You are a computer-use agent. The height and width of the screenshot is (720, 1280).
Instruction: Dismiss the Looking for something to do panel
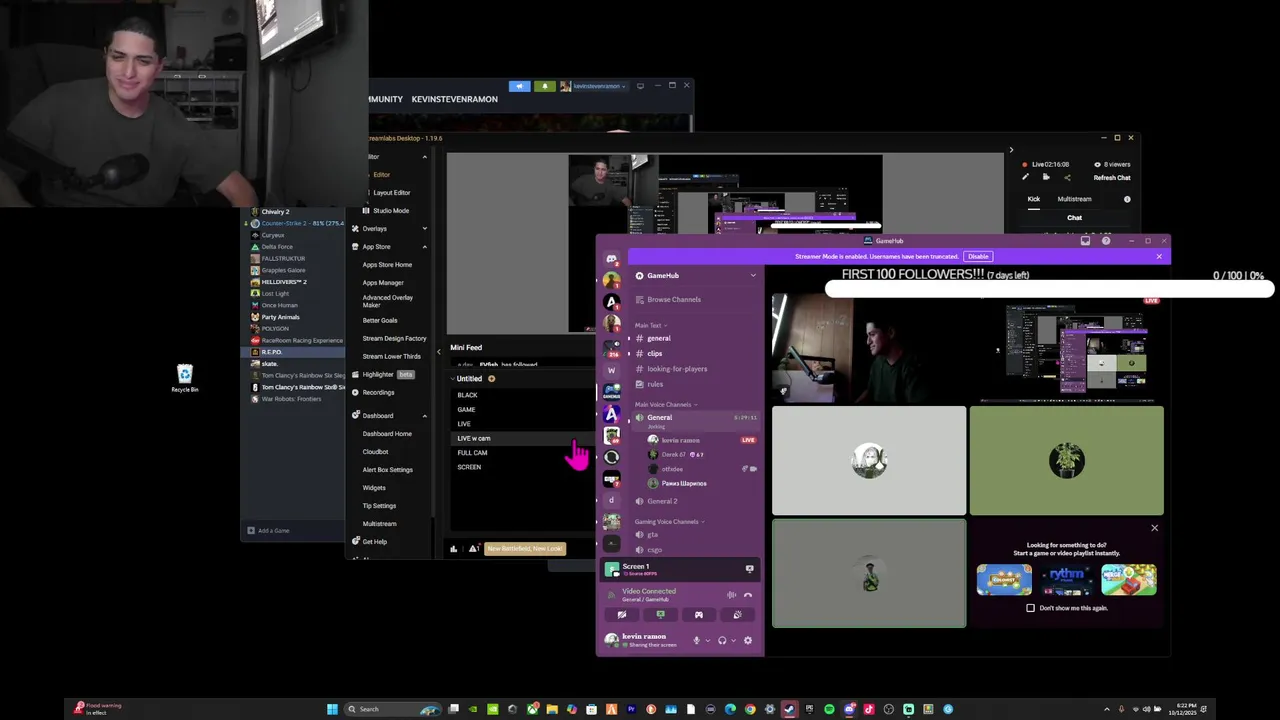coord(1154,528)
